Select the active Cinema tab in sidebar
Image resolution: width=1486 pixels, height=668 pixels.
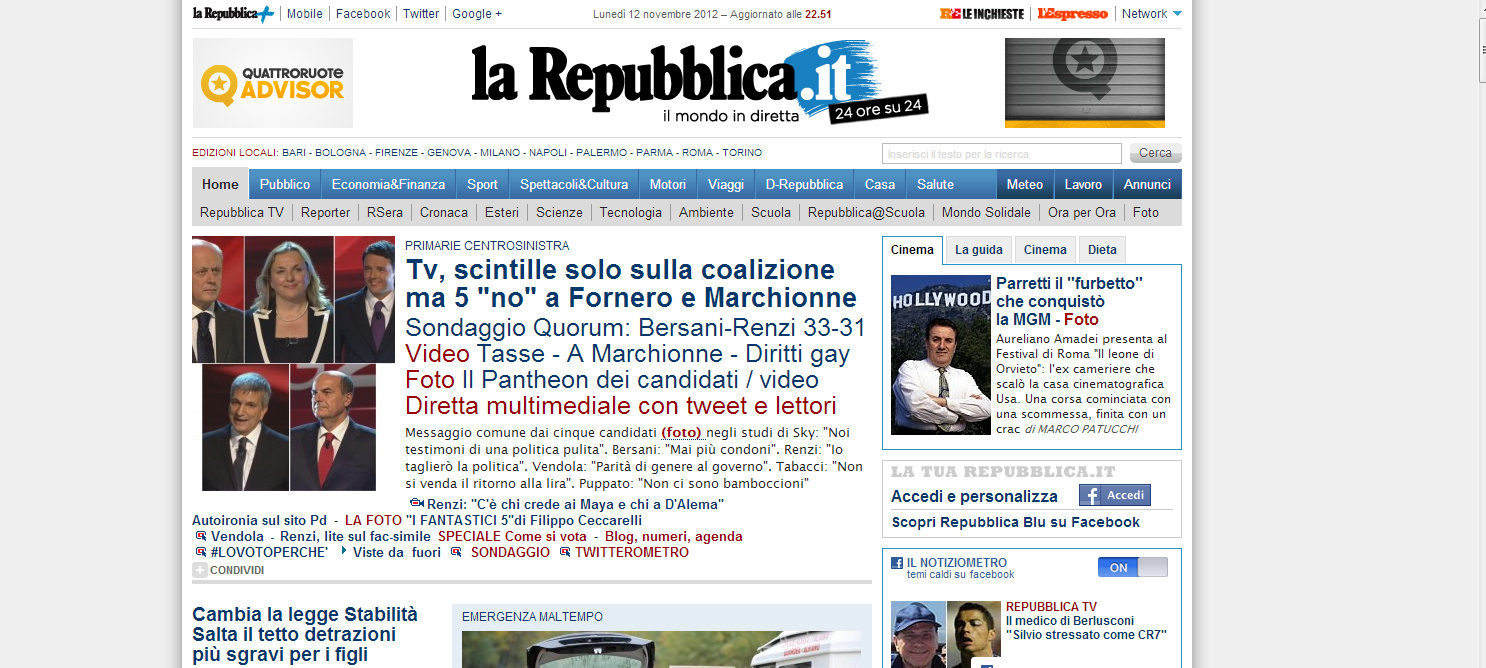913,250
